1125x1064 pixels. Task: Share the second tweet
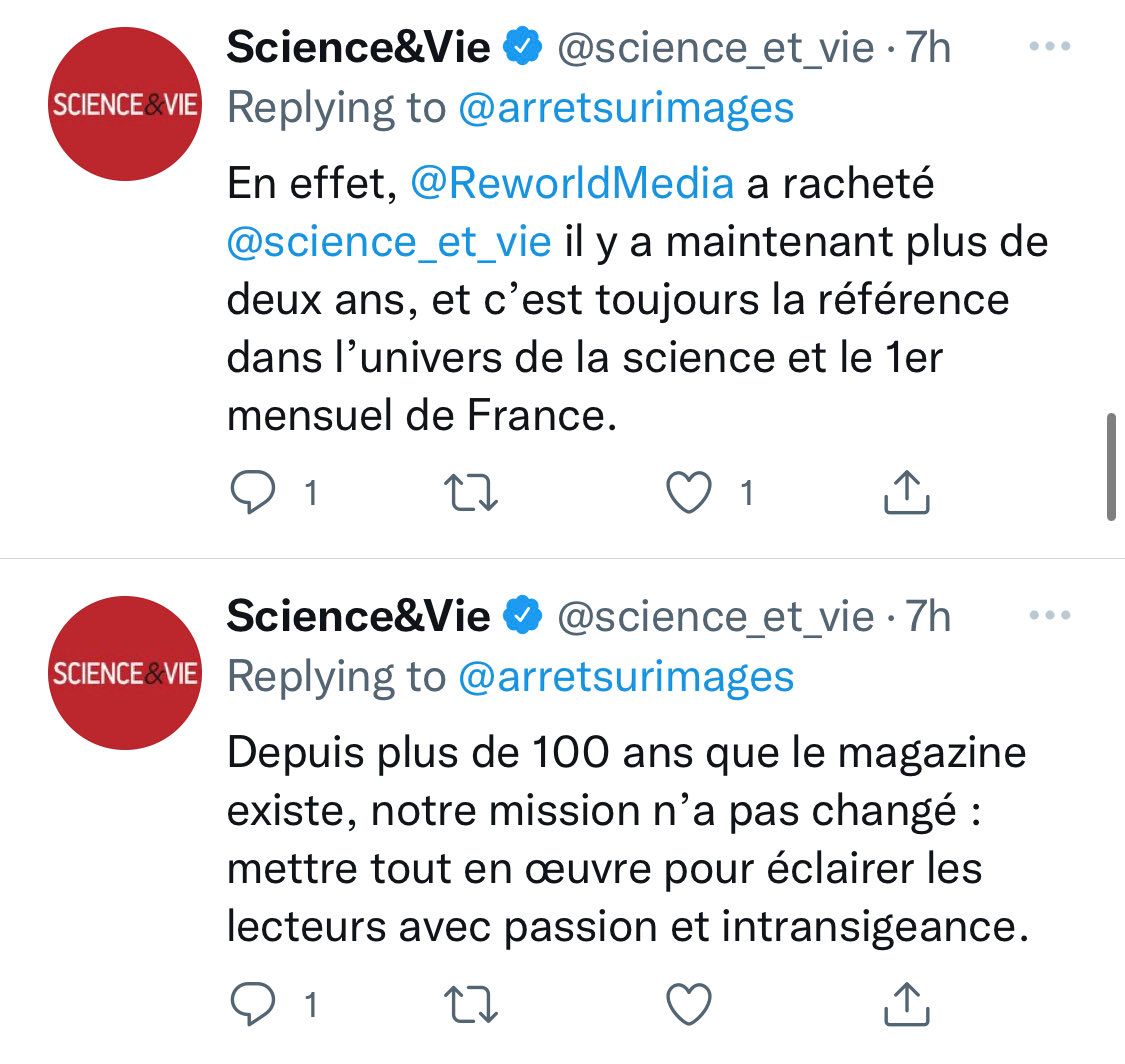tap(908, 1004)
